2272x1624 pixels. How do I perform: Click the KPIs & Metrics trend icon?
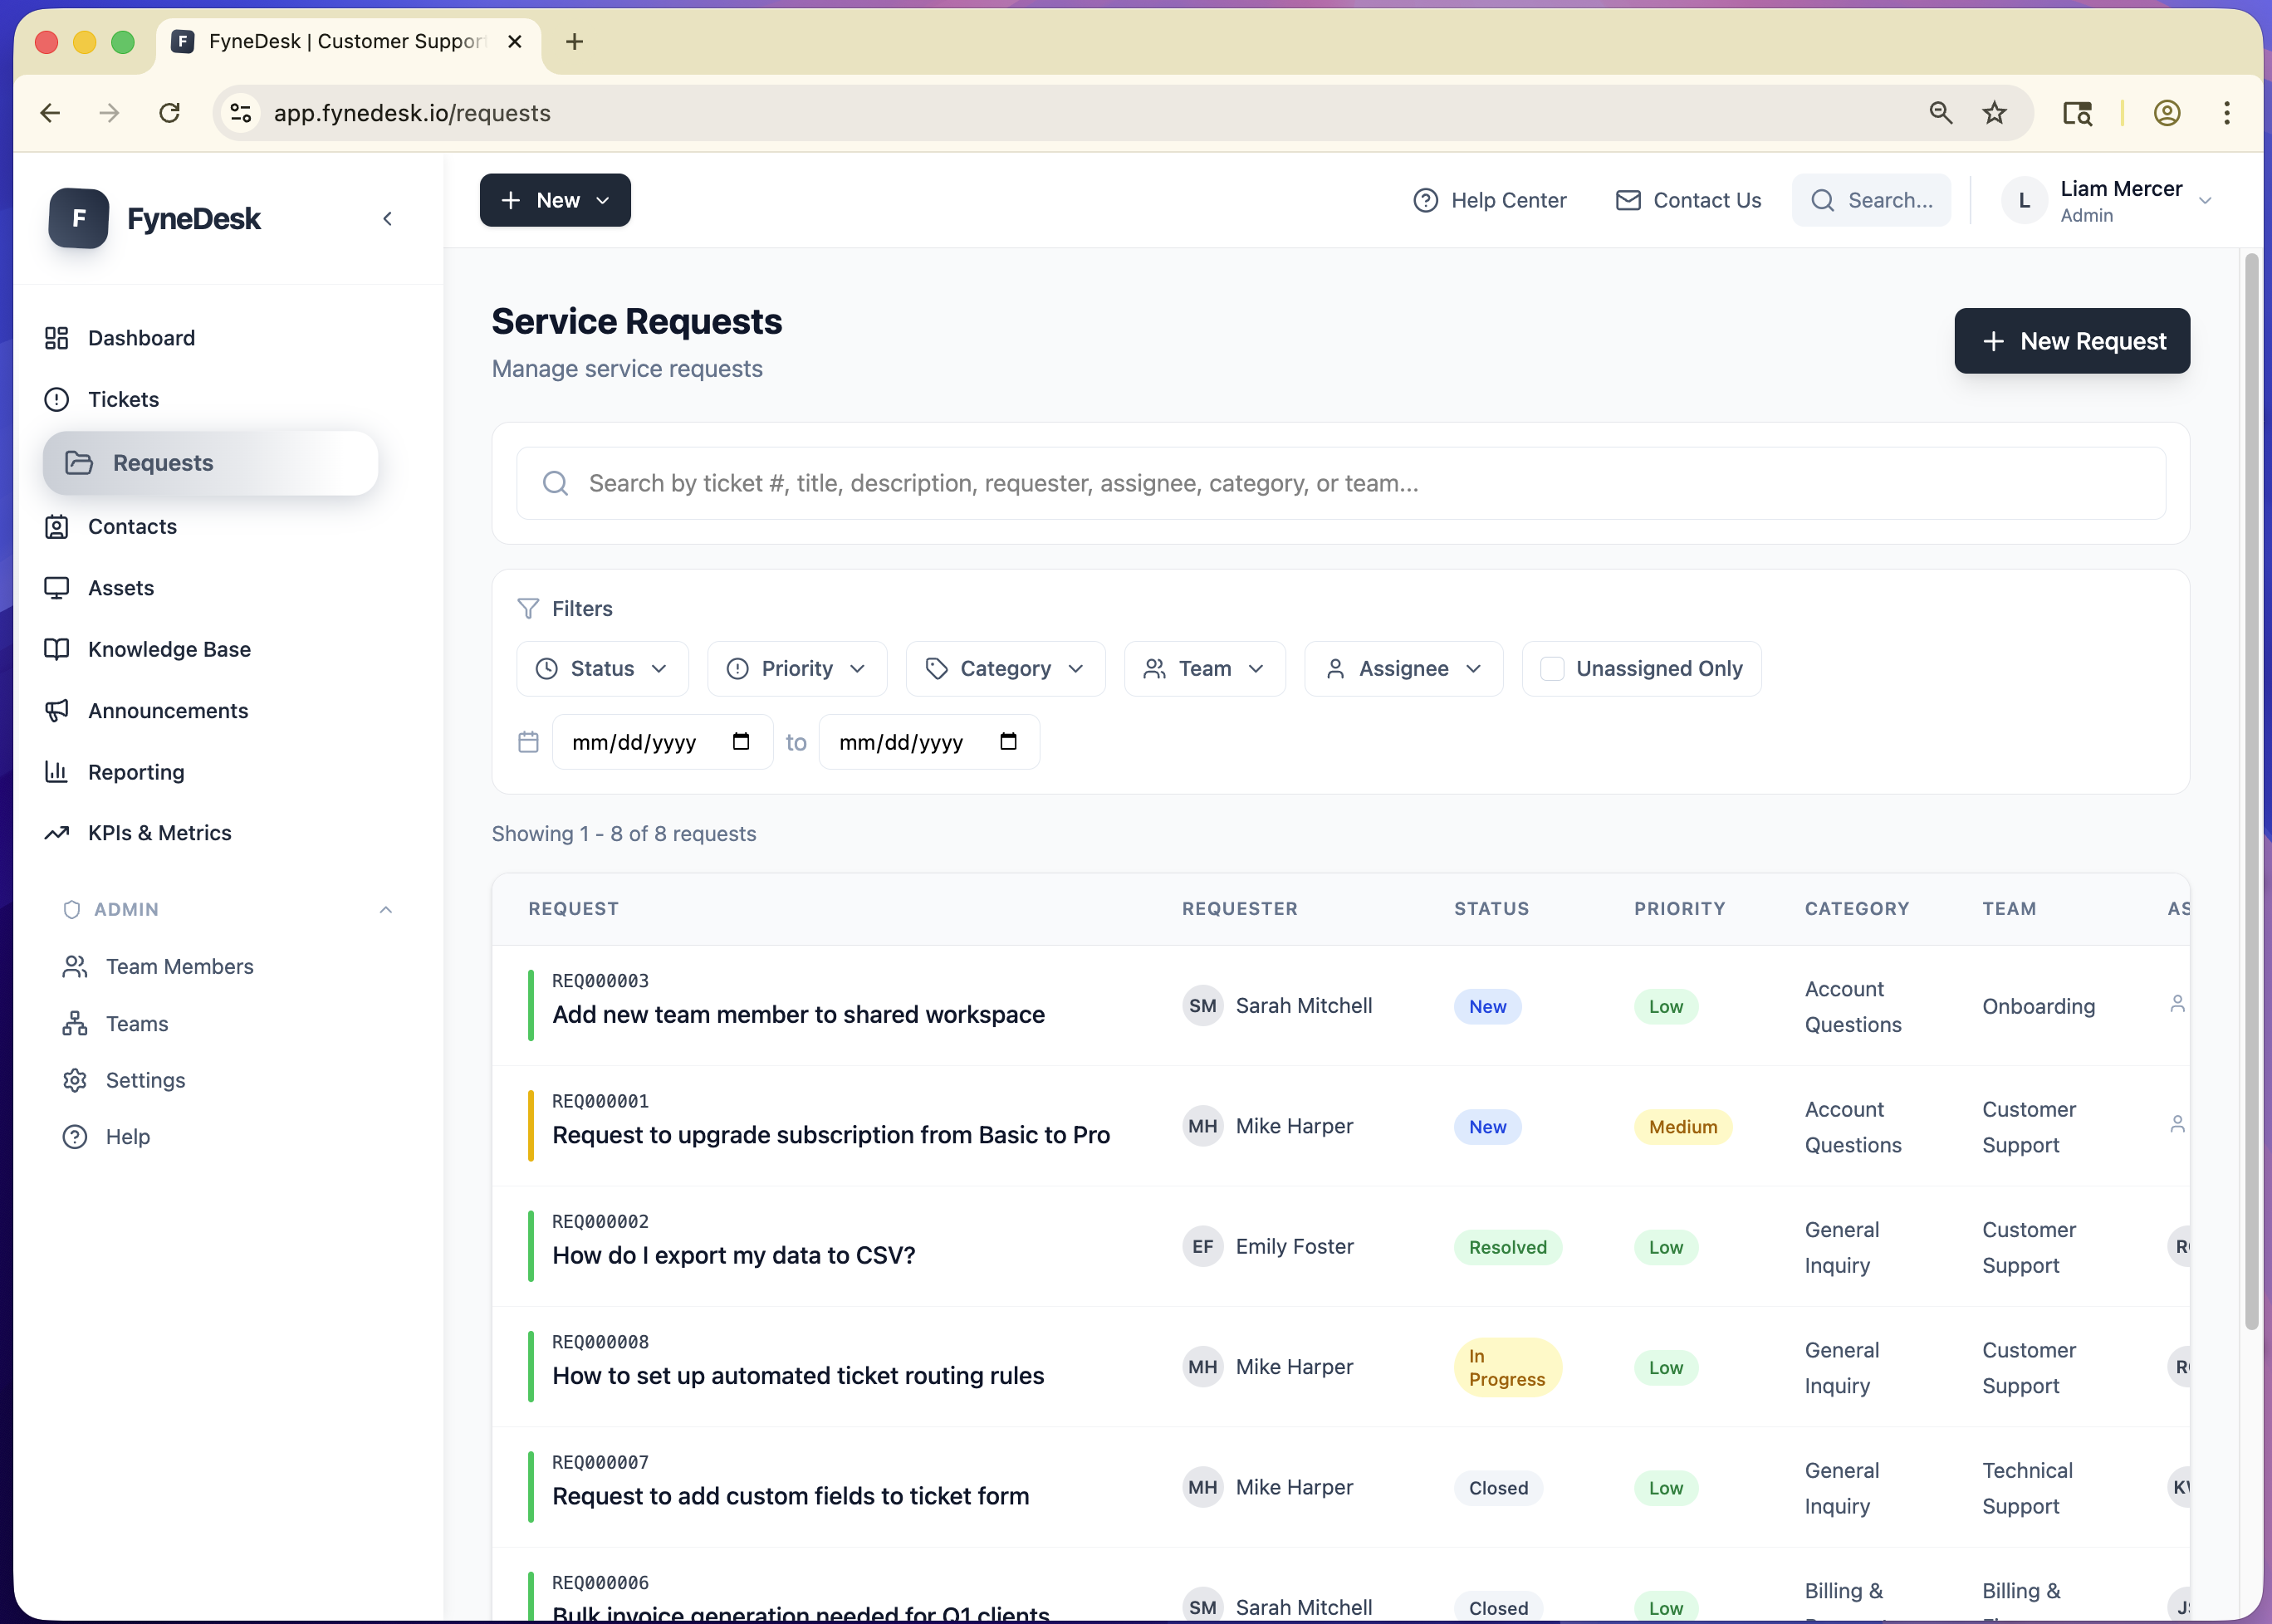click(57, 832)
